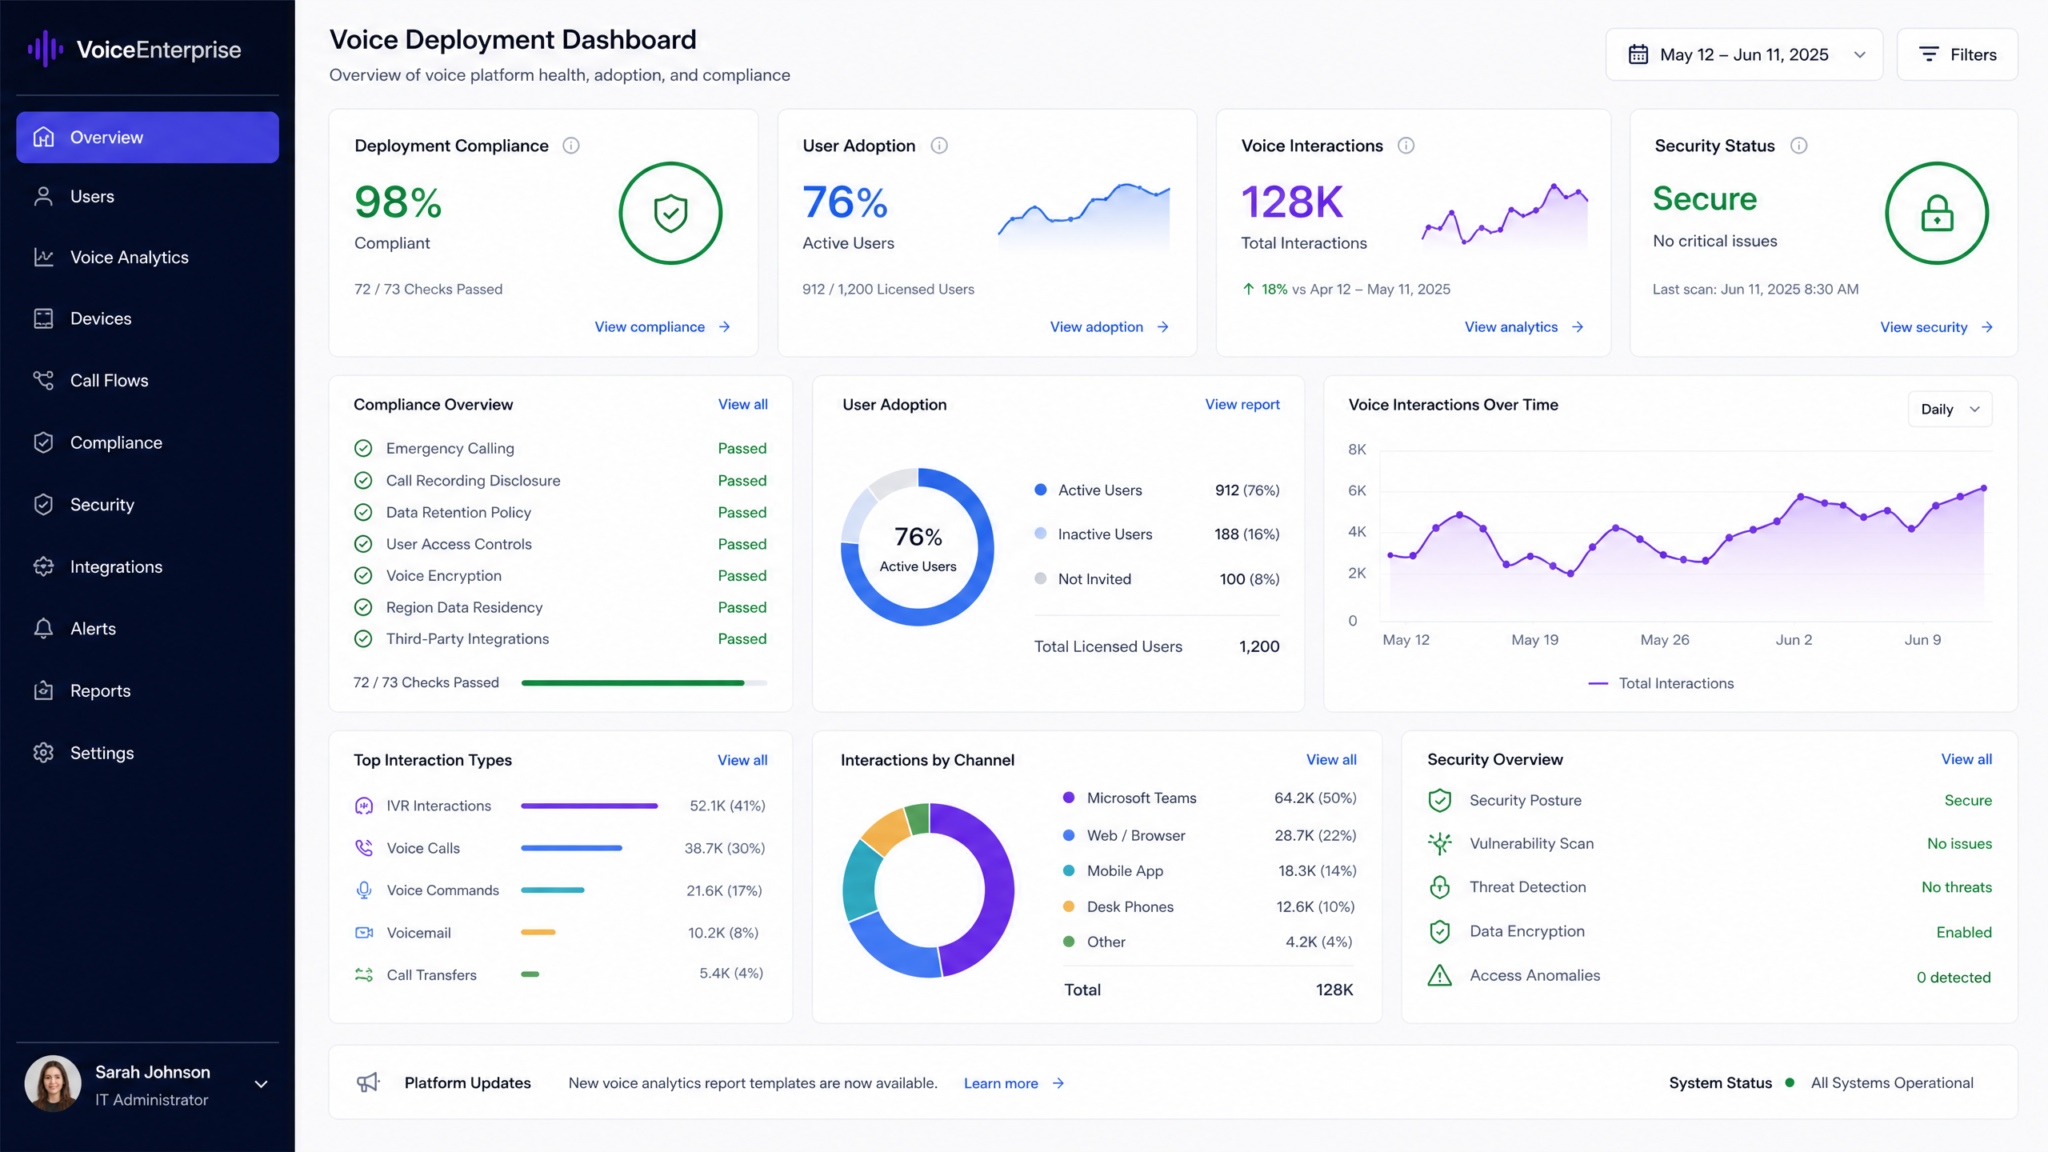Open the May 12 – Jun 11, 2025 date range dropdown
The image size is (2048, 1152).
[1744, 54]
